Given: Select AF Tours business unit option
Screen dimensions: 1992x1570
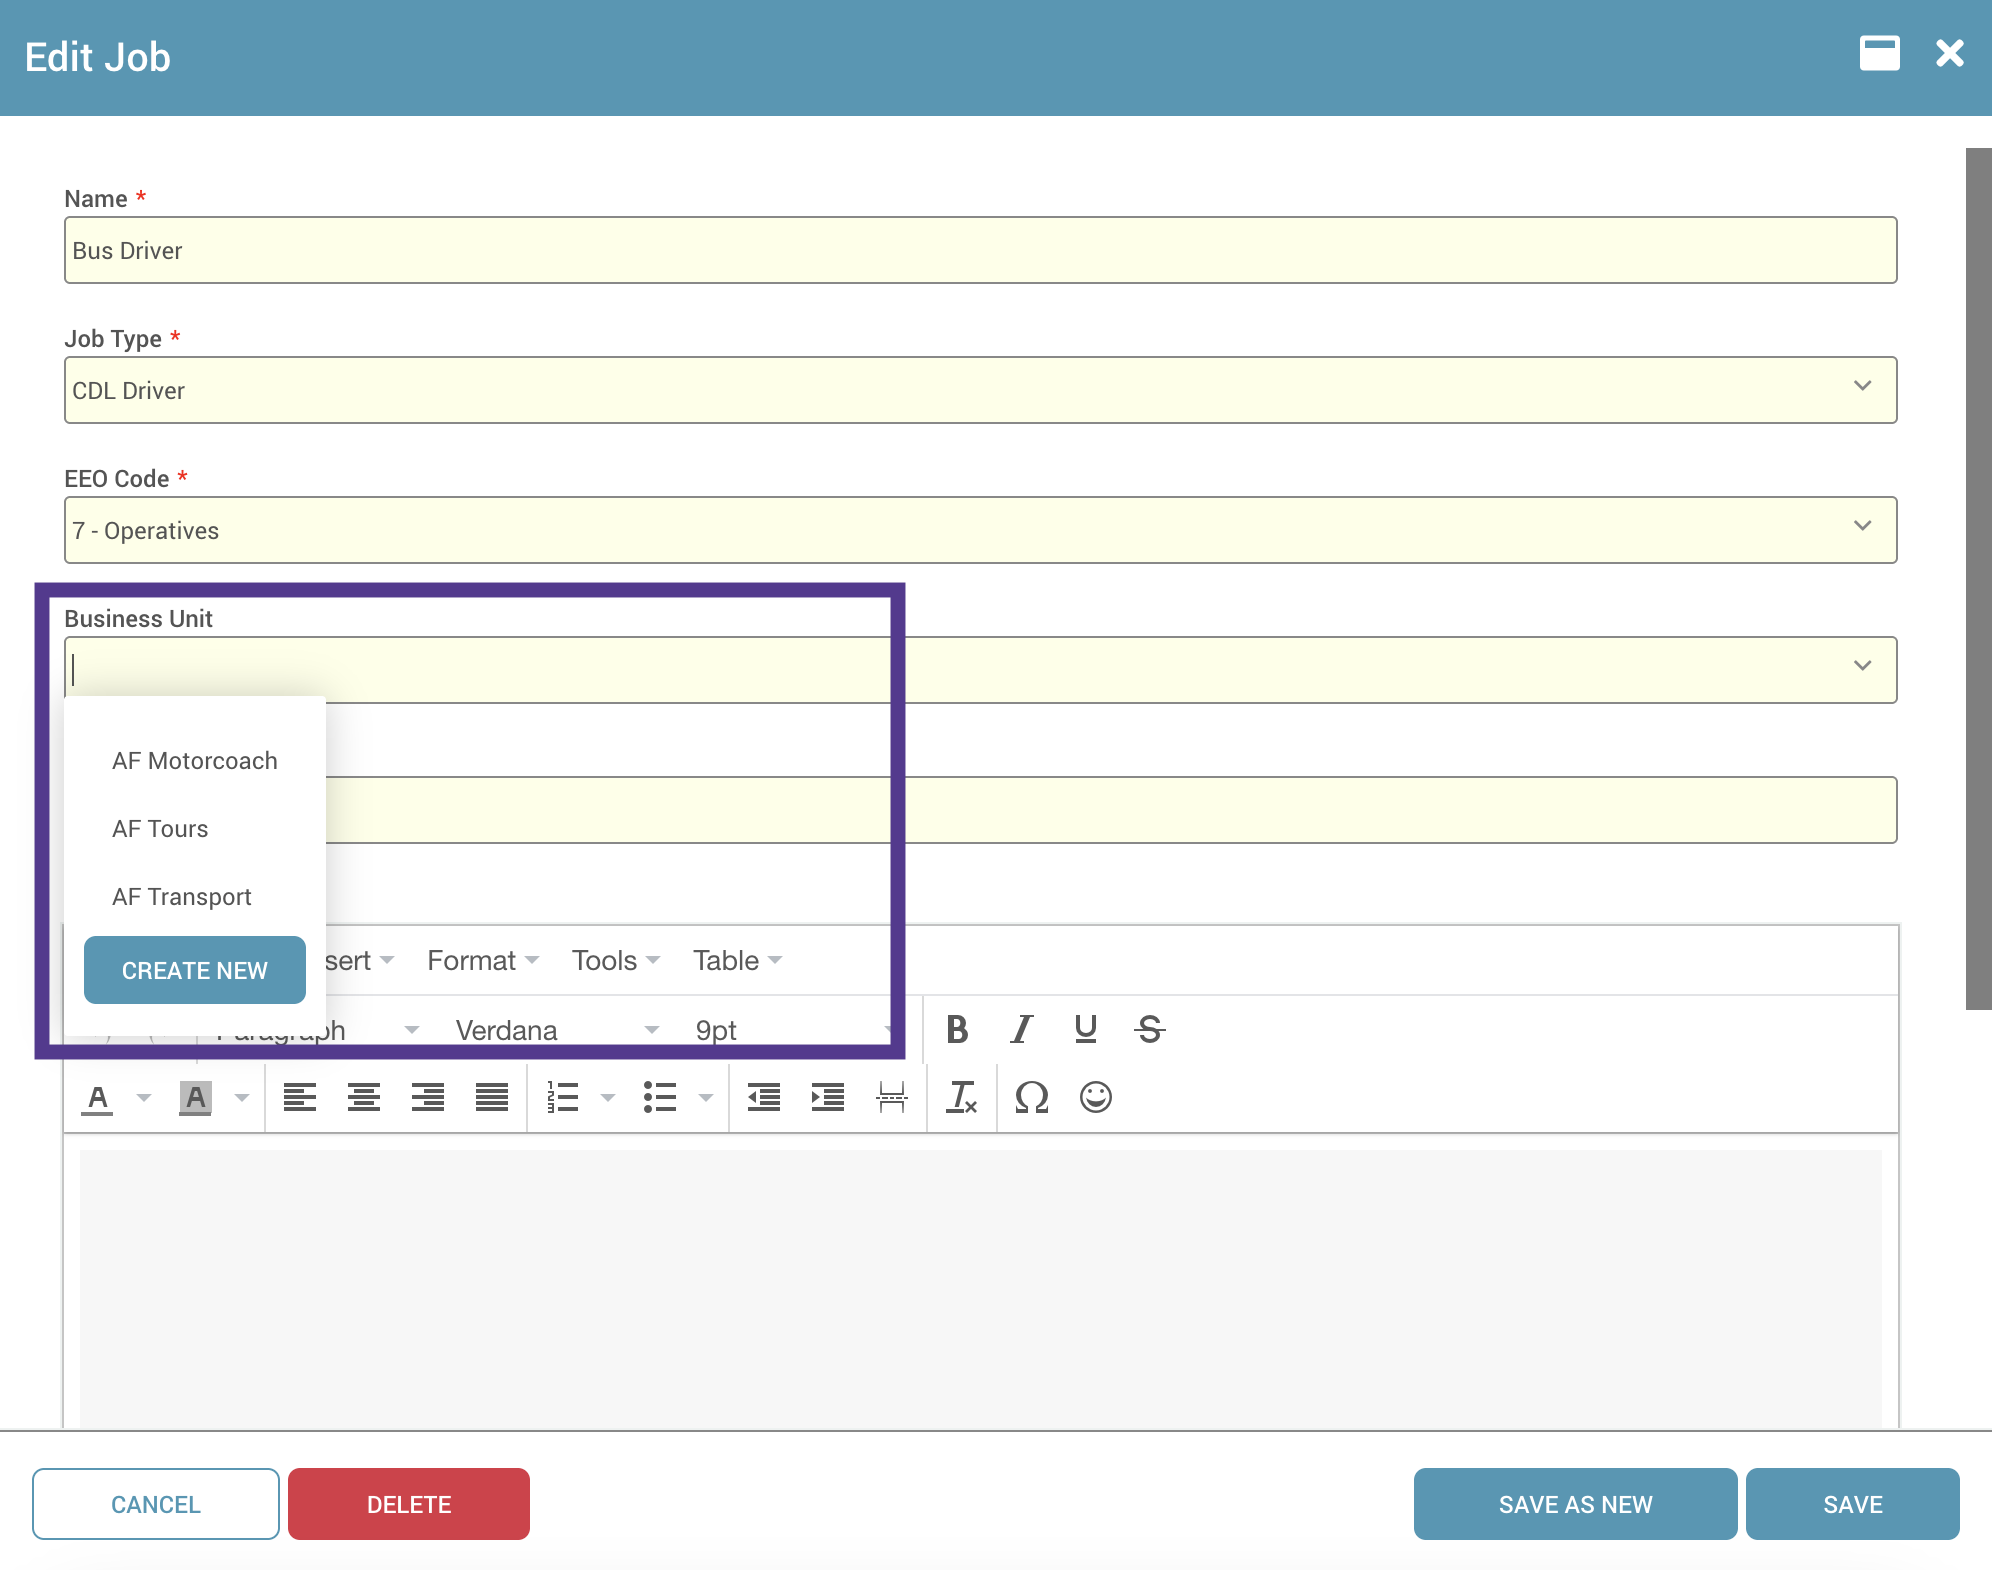Looking at the screenshot, I should pos(160,829).
